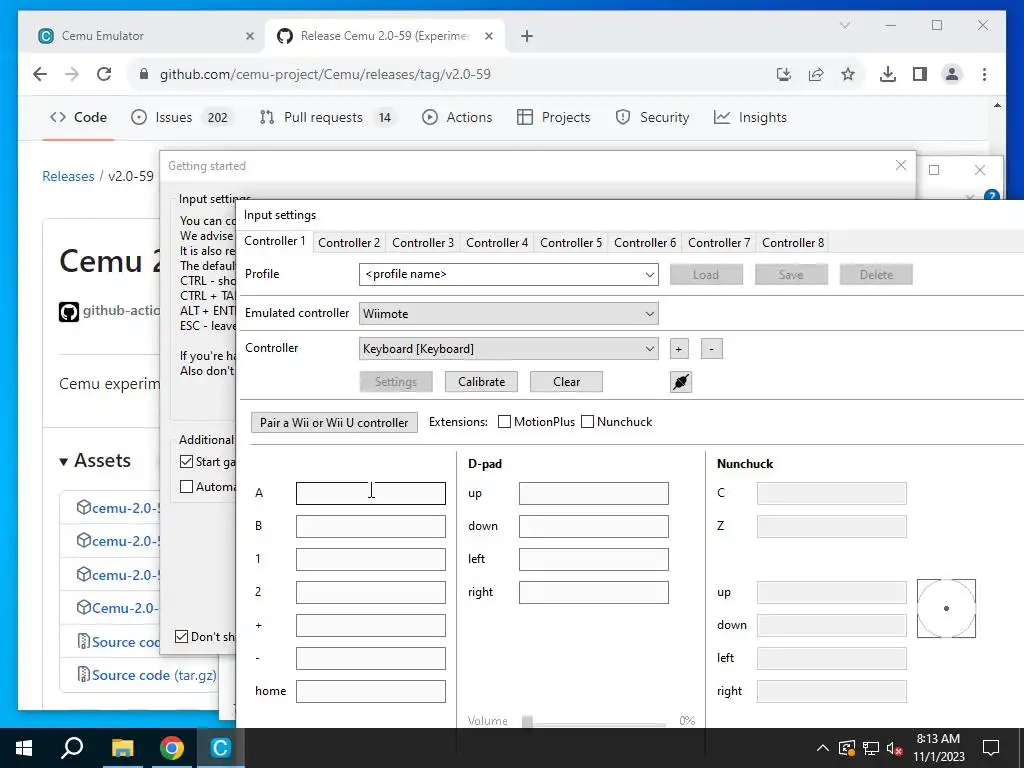
Task: Click the browser address bar URL
Action: [325, 74]
